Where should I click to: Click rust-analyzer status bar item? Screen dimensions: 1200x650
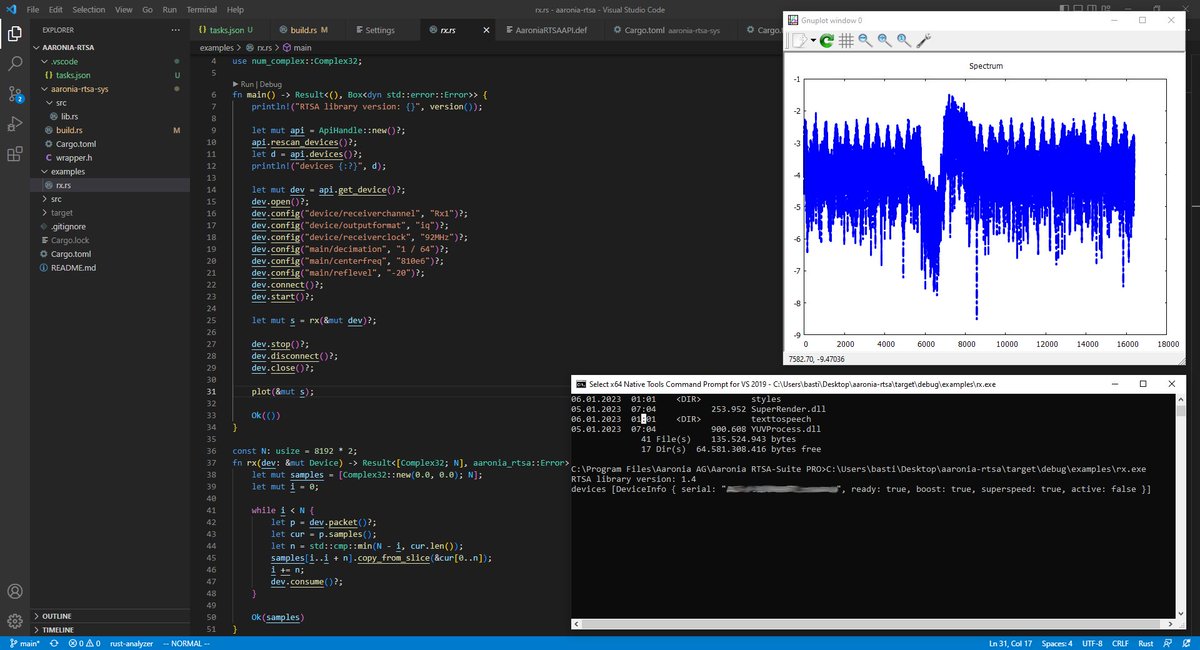(x=131, y=643)
